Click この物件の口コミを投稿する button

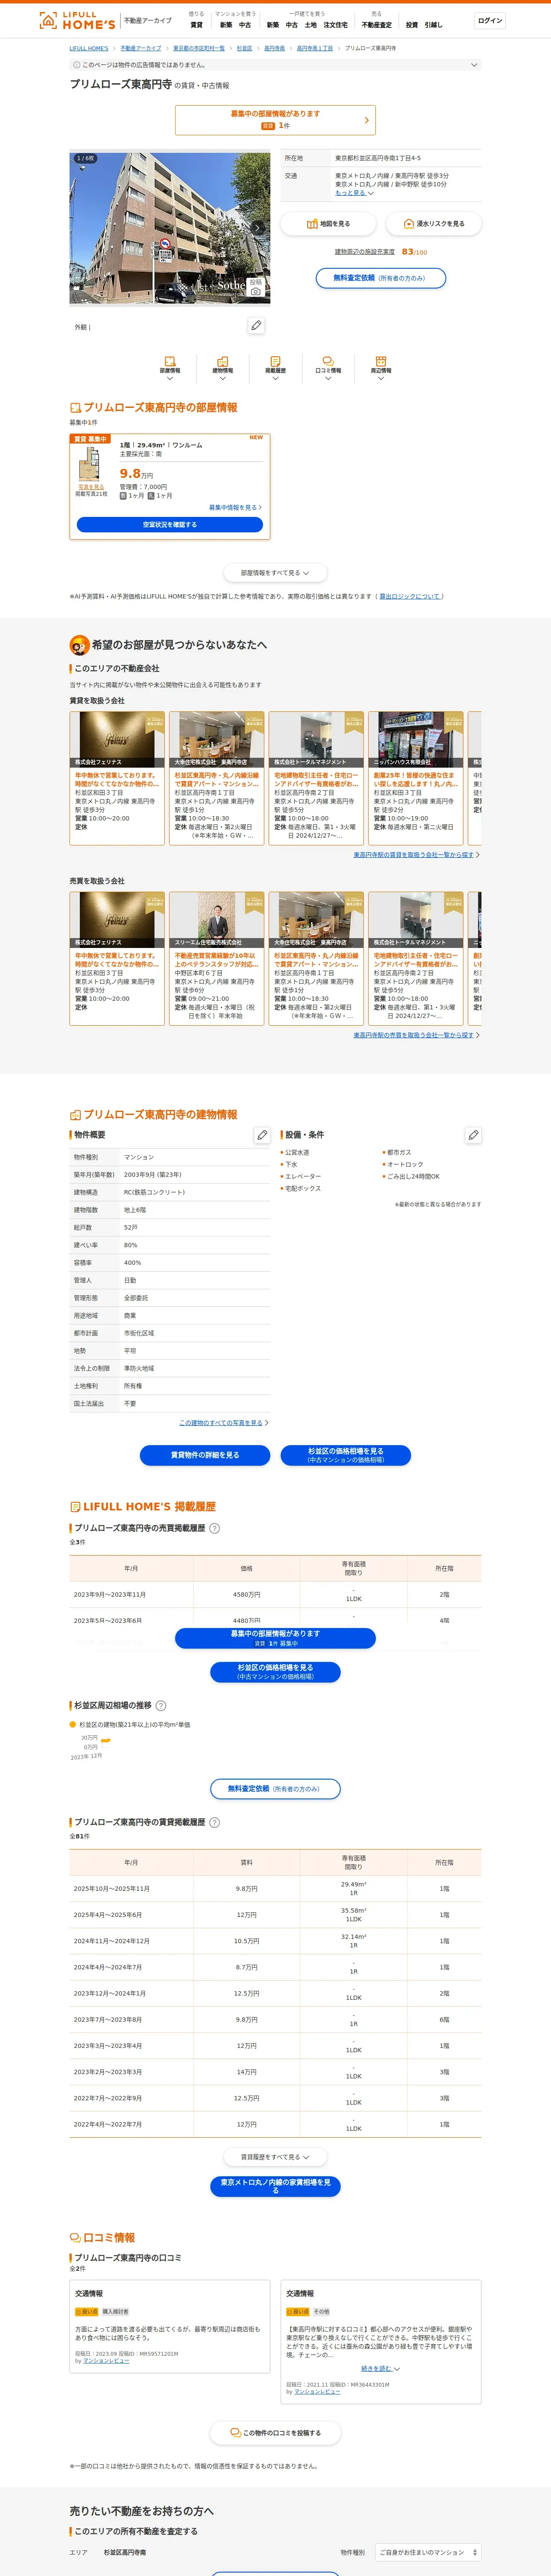[275, 2432]
